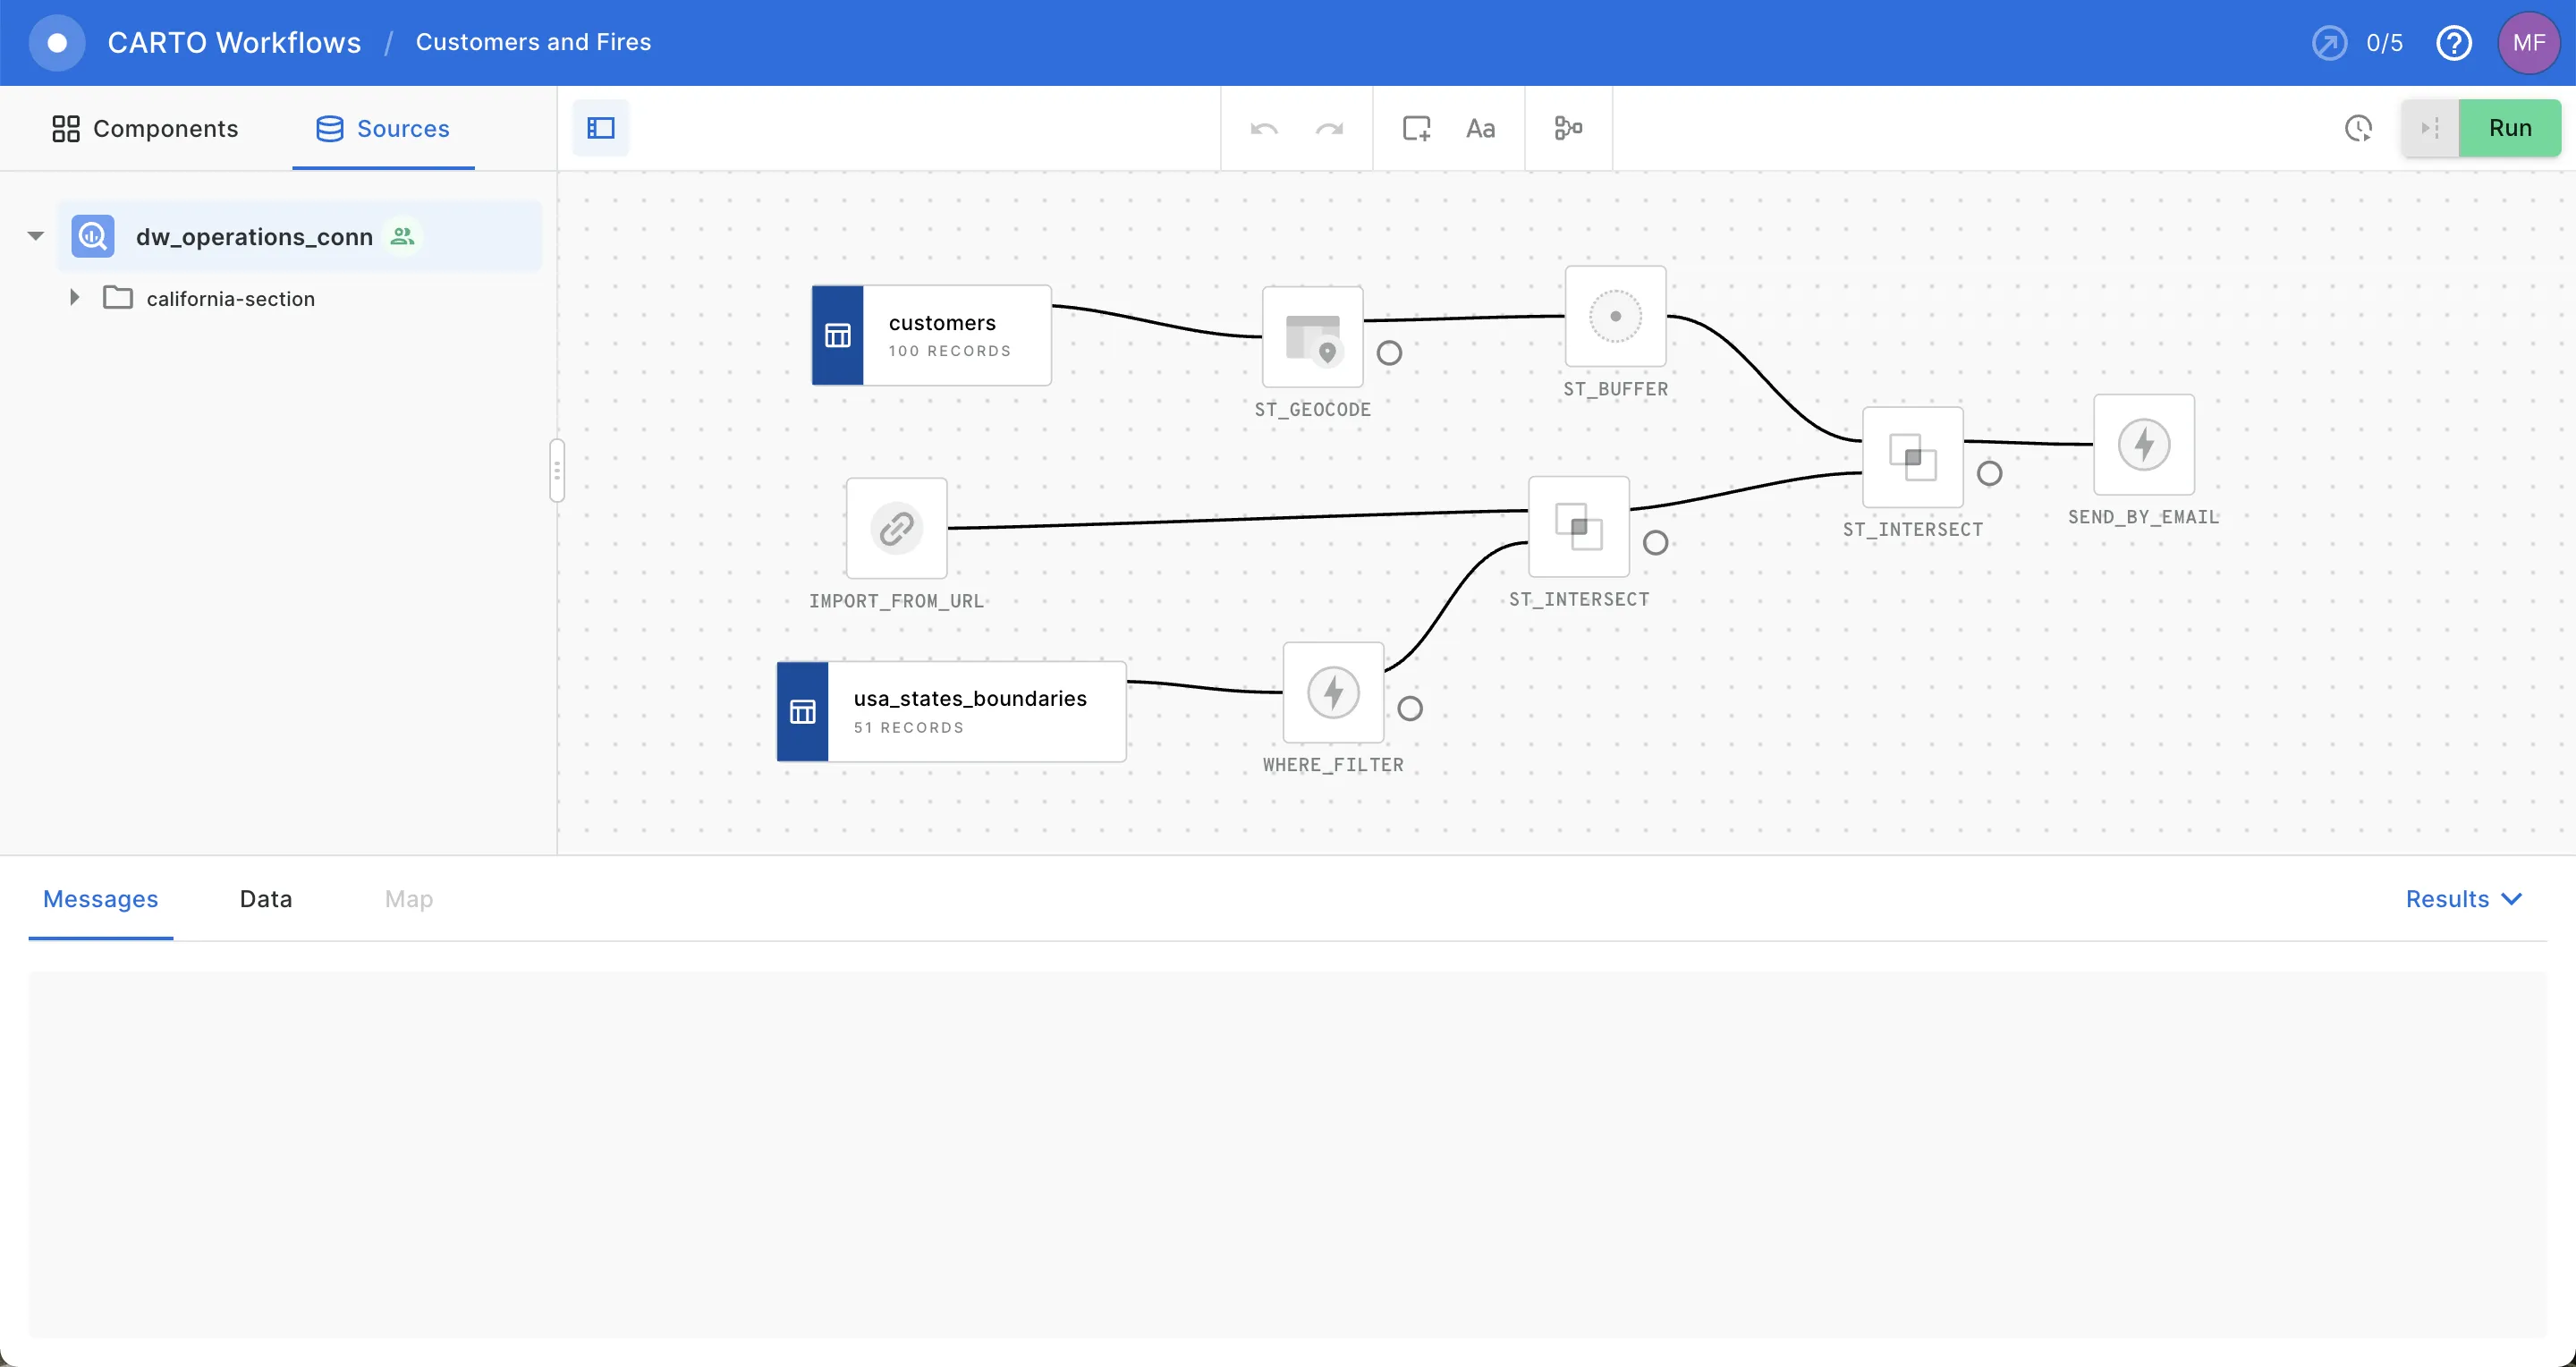Open the Results dropdown
Screen dimensions: 2576x1367
2463,899
